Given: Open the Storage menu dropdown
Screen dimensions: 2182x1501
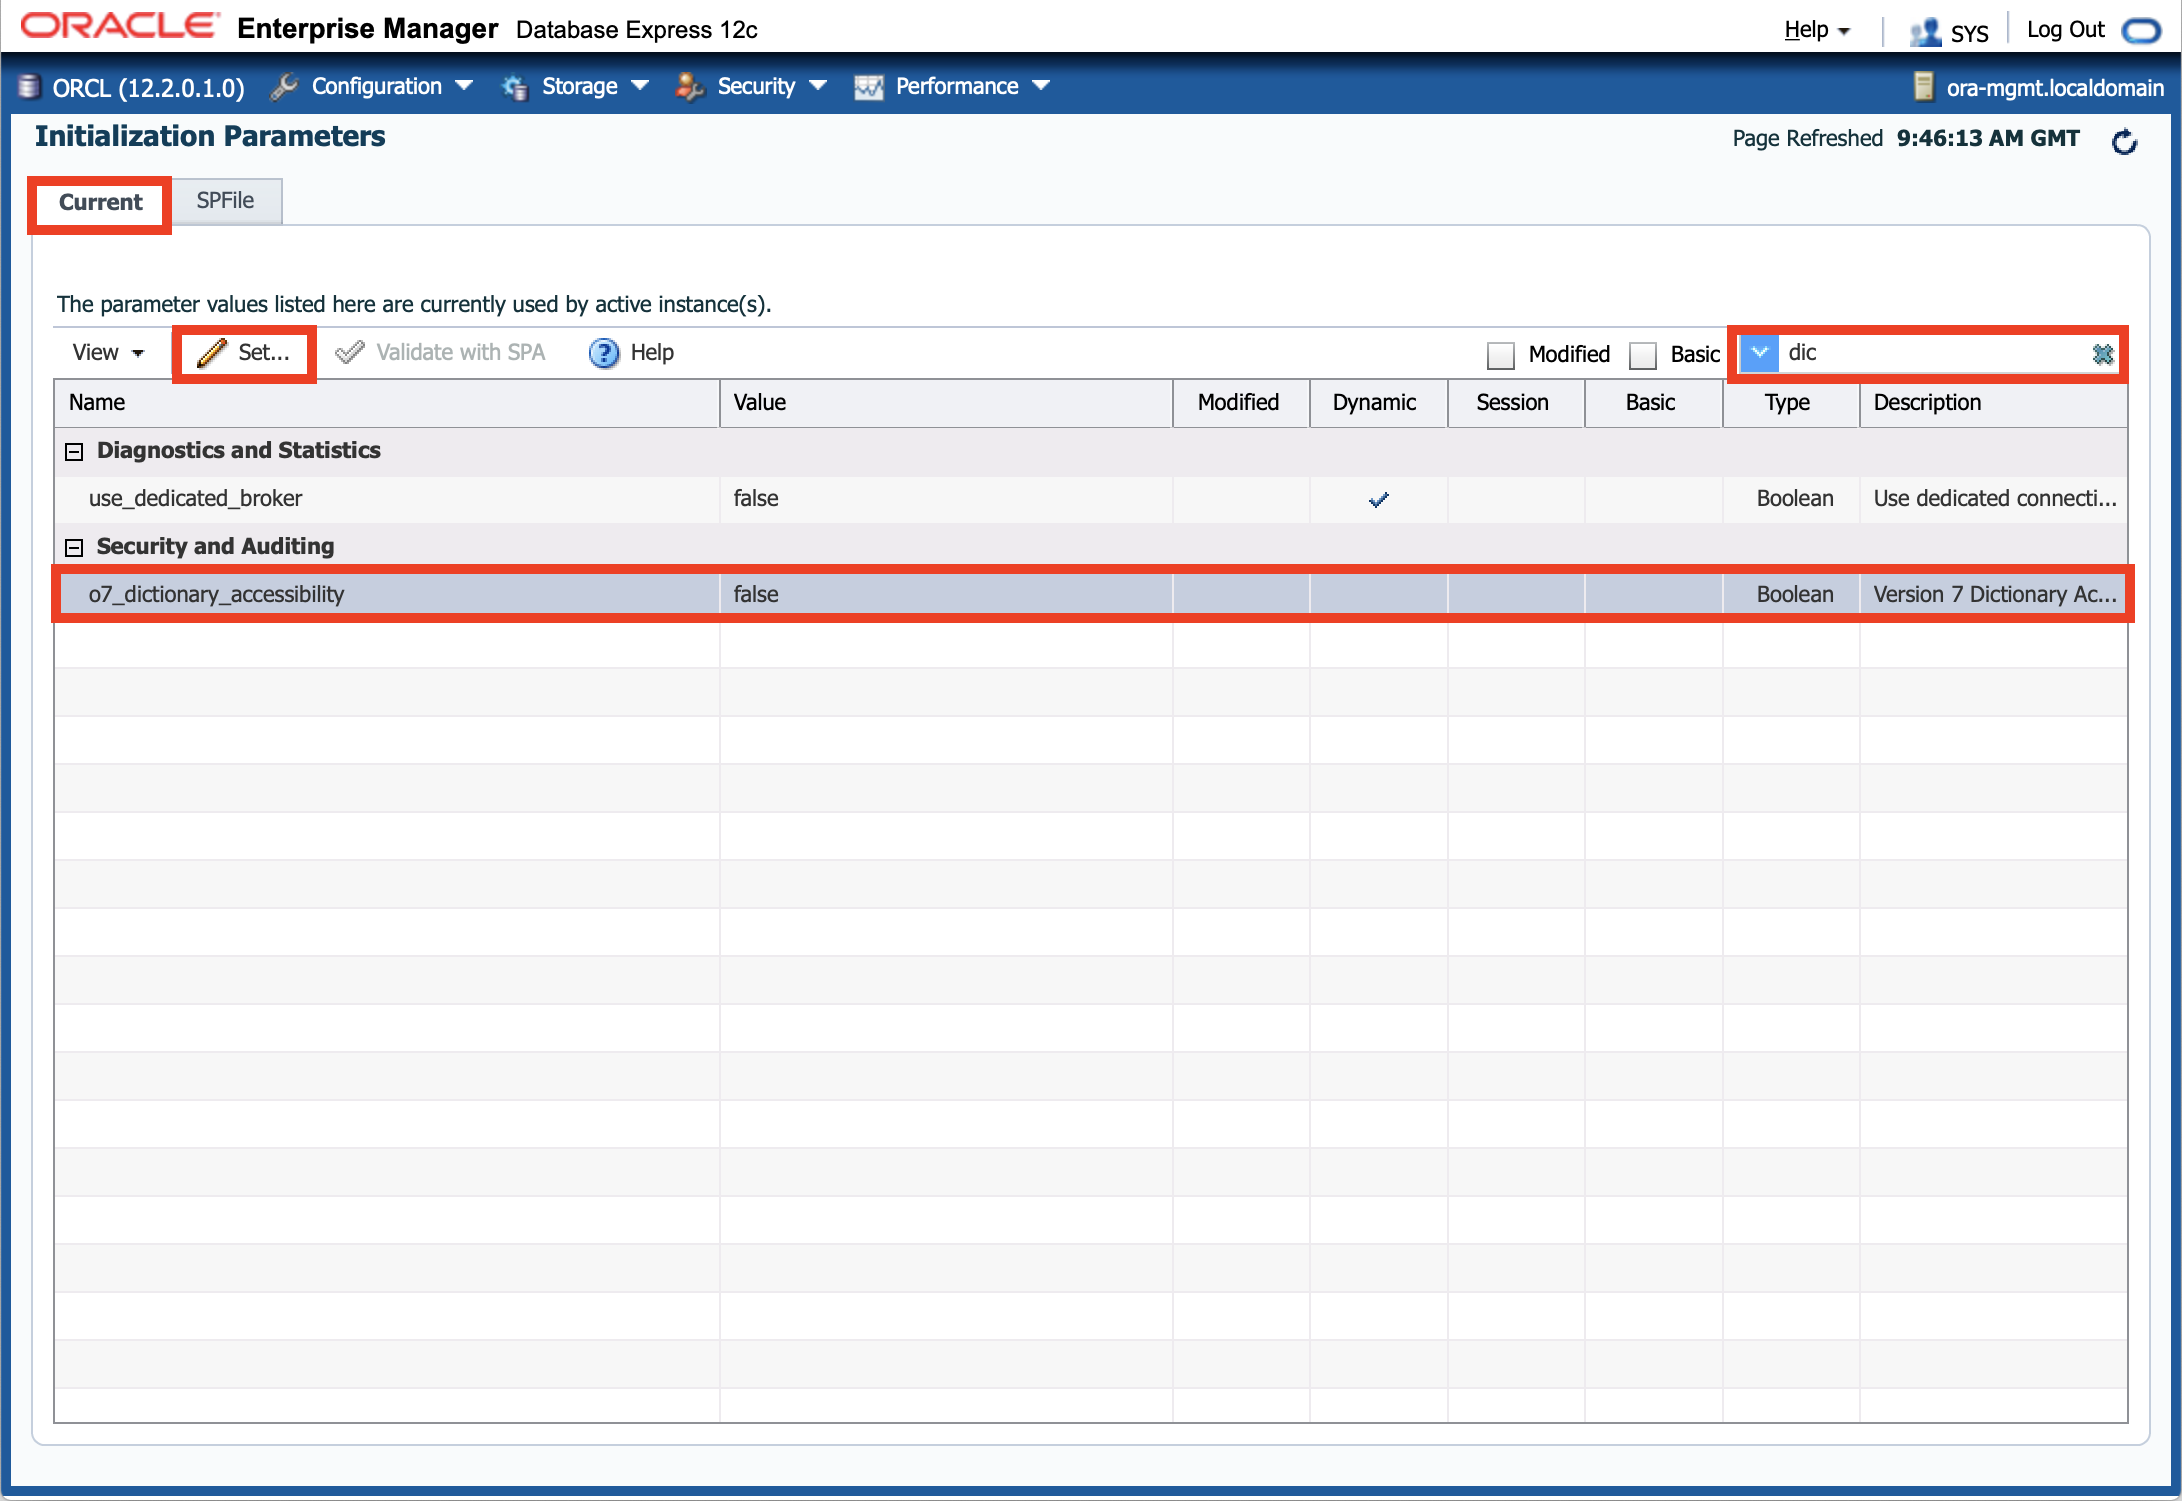Looking at the screenshot, I should pyautogui.click(x=640, y=86).
